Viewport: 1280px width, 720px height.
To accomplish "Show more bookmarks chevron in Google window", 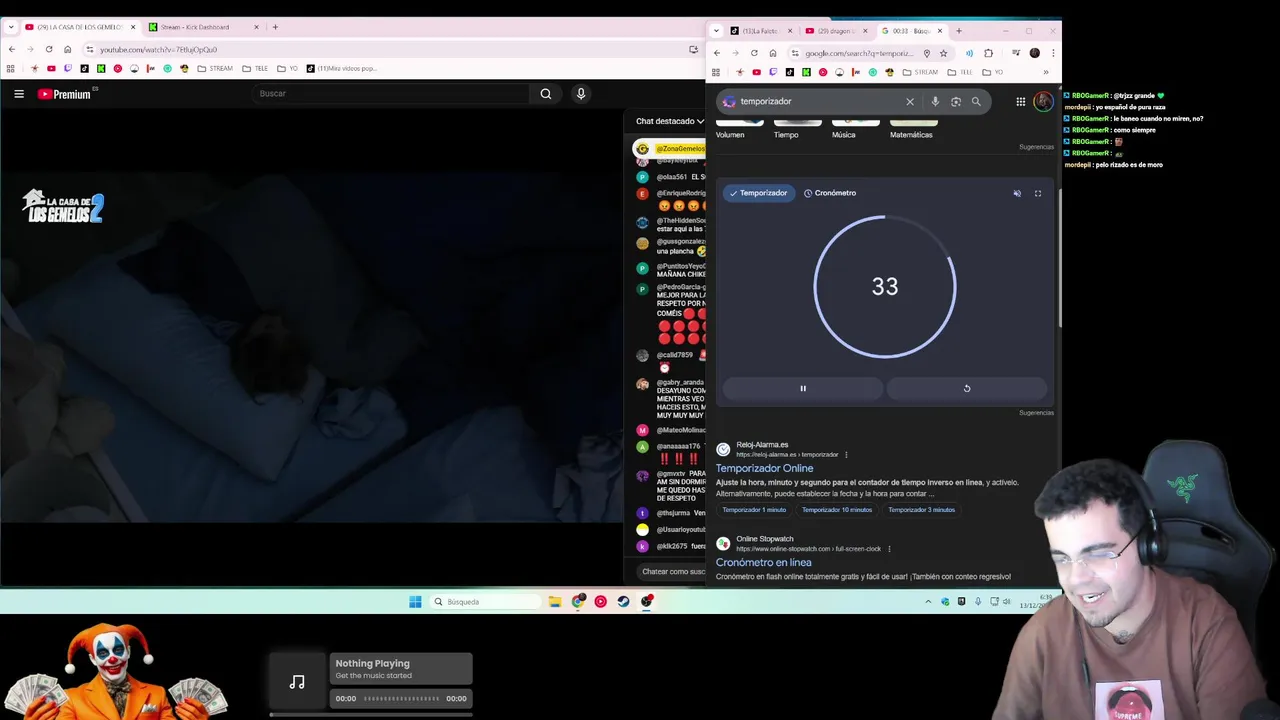I will click(x=1046, y=72).
